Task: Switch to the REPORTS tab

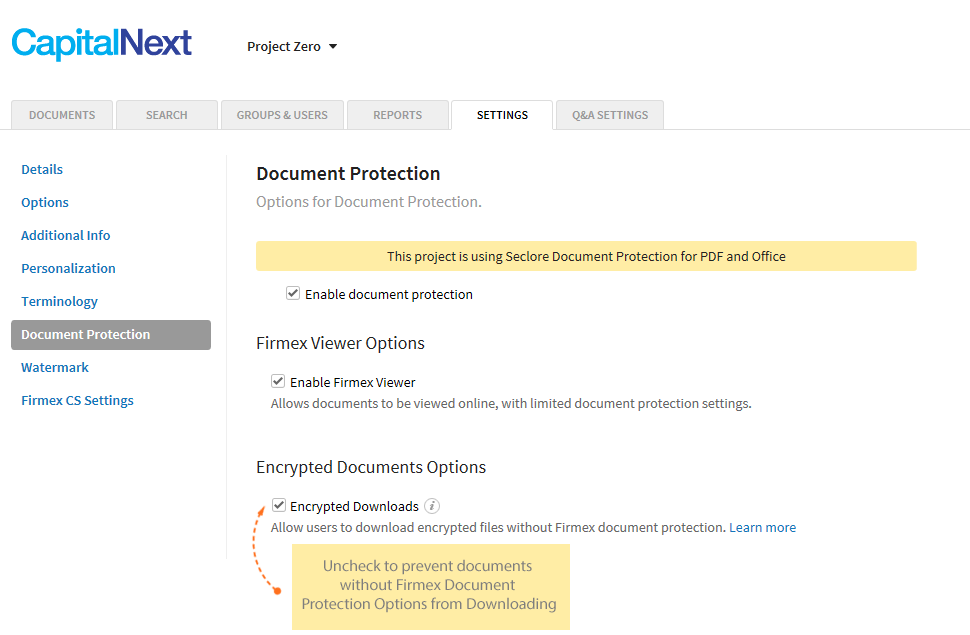Action: [397, 114]
